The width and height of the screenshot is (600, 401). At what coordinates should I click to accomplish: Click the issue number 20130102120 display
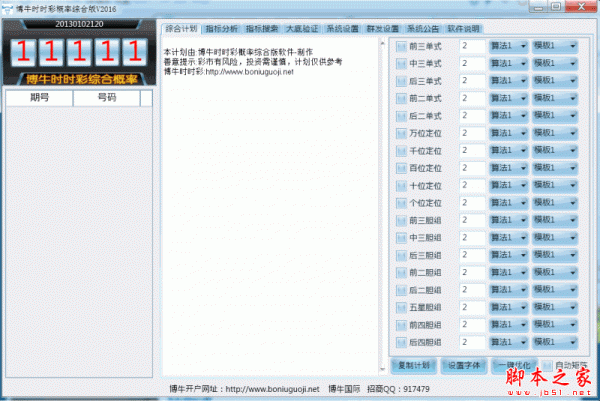tap(79, 24)
